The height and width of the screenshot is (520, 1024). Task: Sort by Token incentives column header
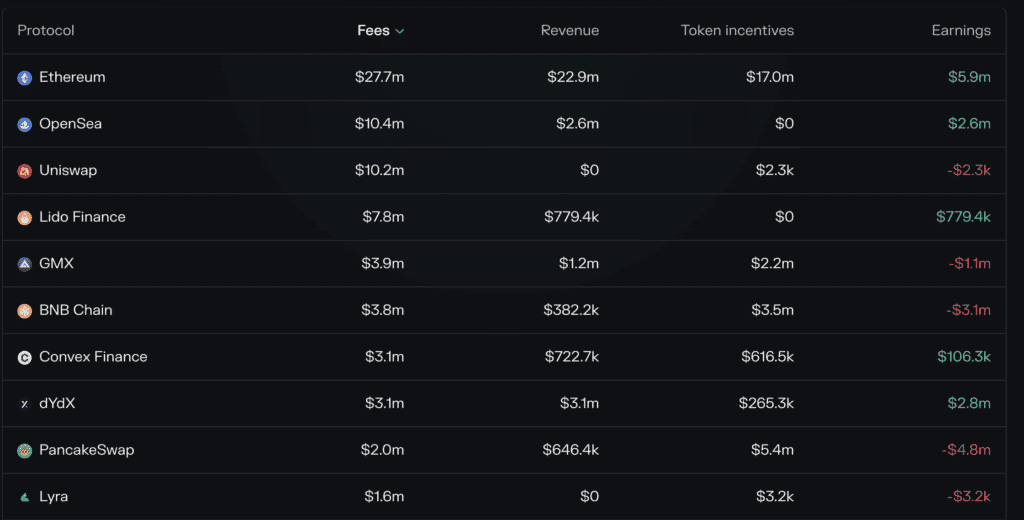[x=737, y=30]
